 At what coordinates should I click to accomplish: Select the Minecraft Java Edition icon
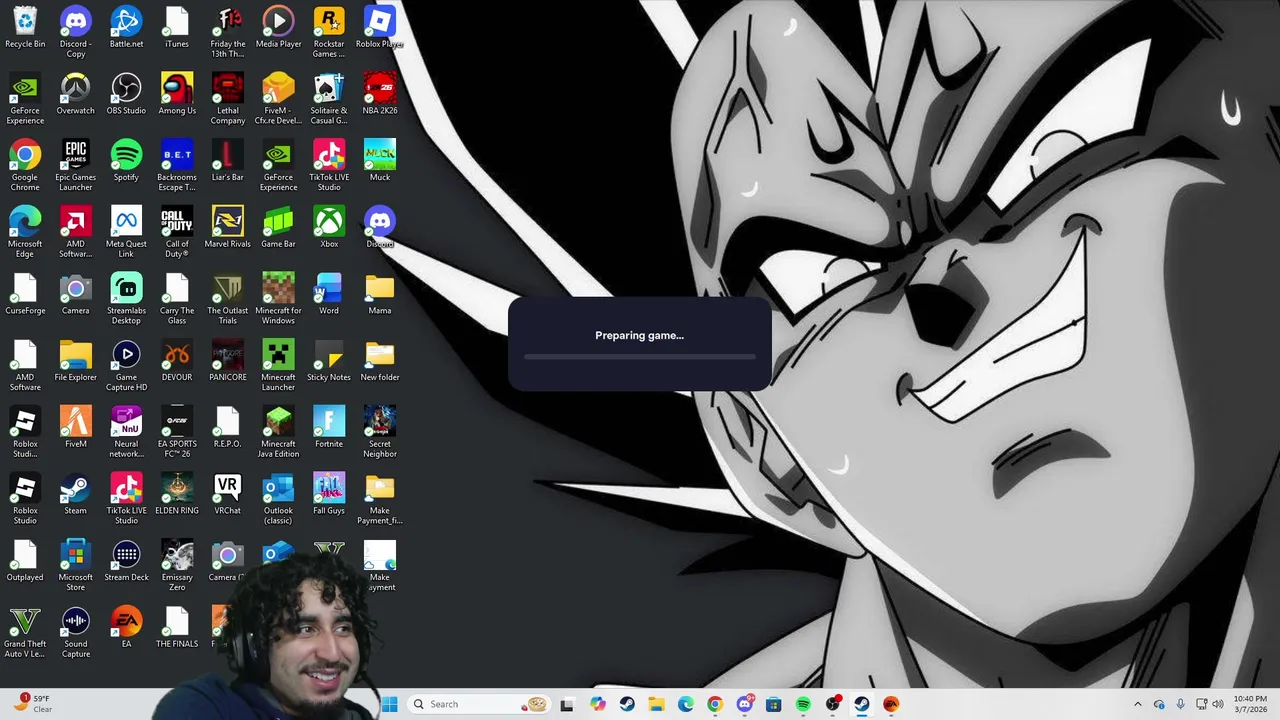[x=278, y=433]
